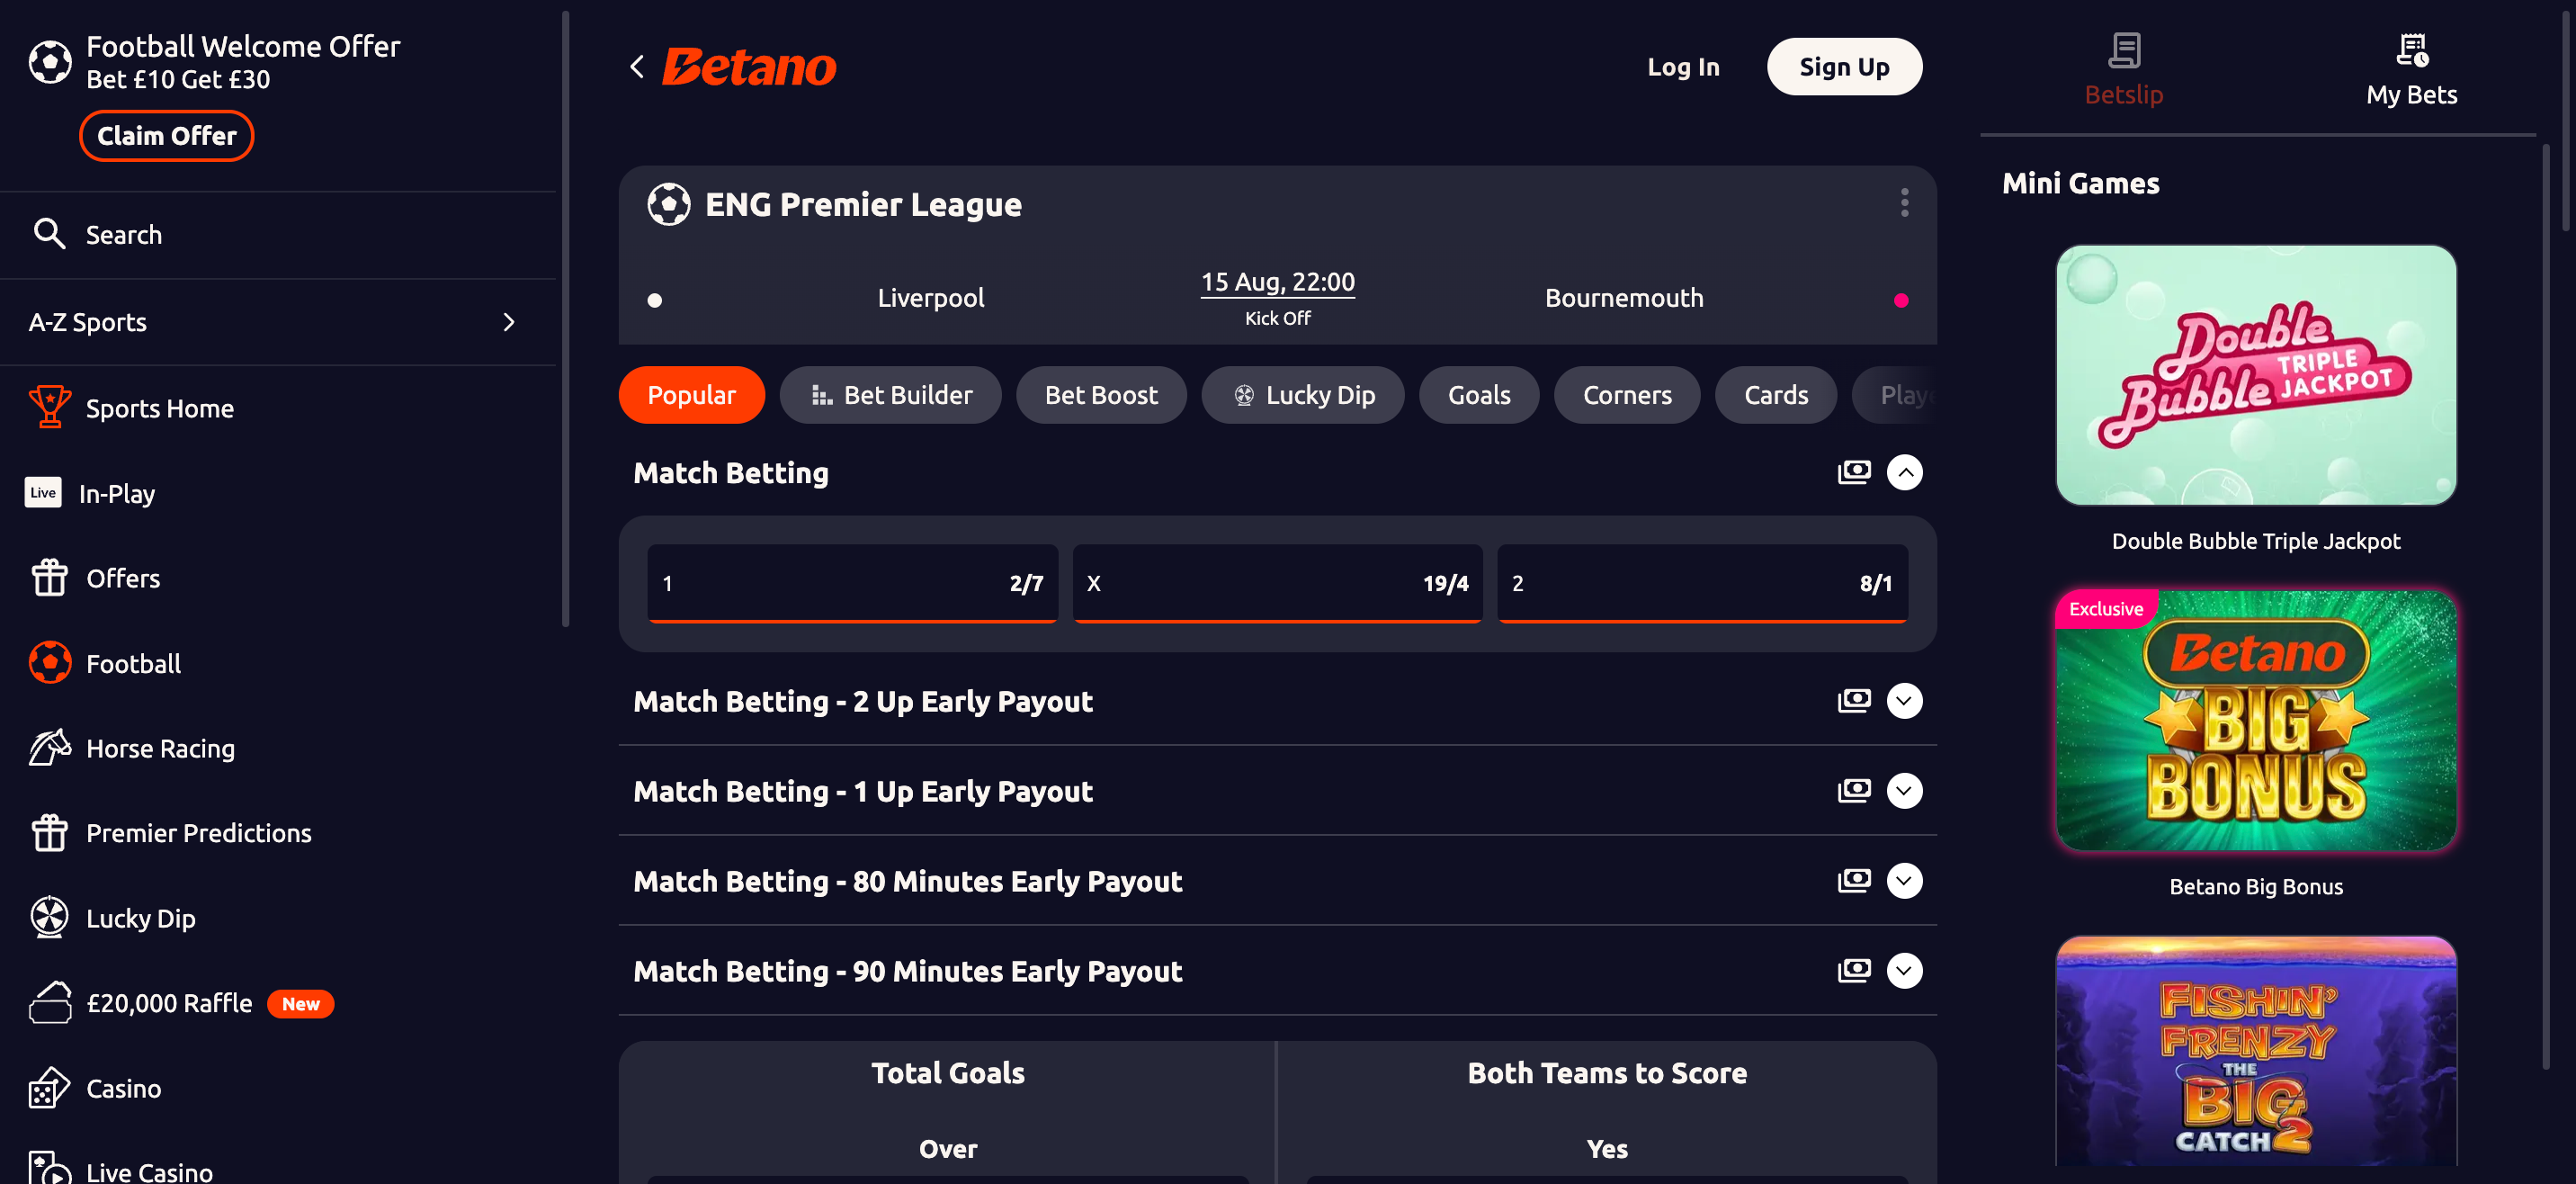This screenshot has height=1184, width=2576.
Task: Click the Claim Offer button
Action: click(x=166, y=136)
